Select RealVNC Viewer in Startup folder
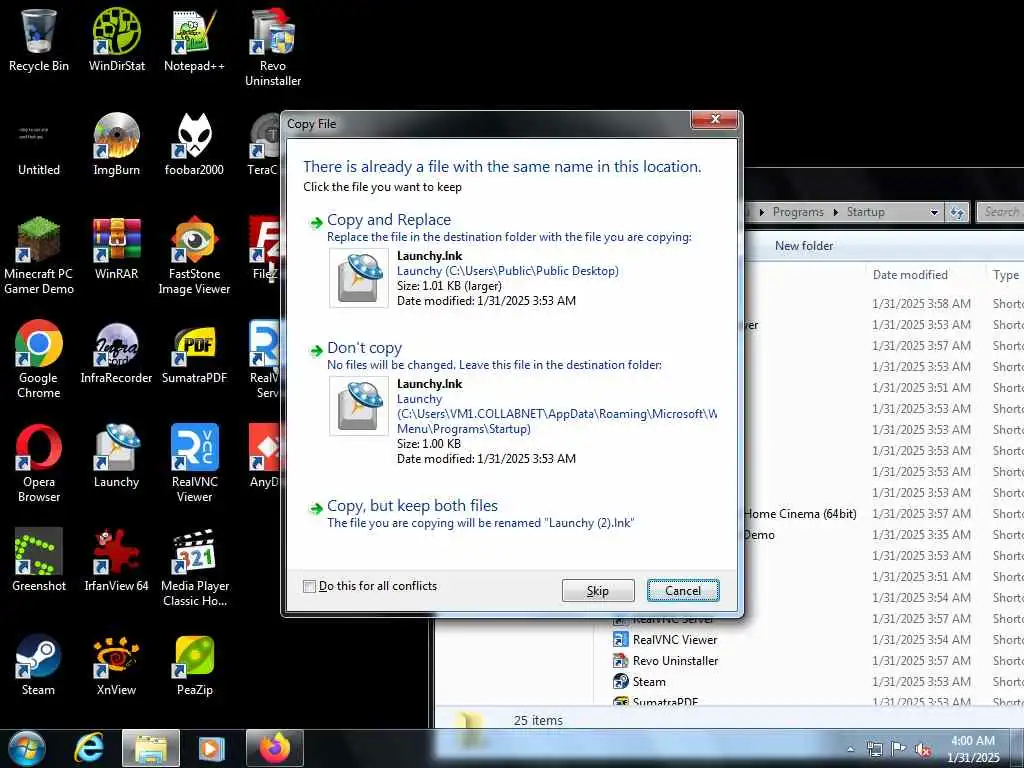Image resolution: width=1024 pixels, height=768 pixels. [674, 640]
